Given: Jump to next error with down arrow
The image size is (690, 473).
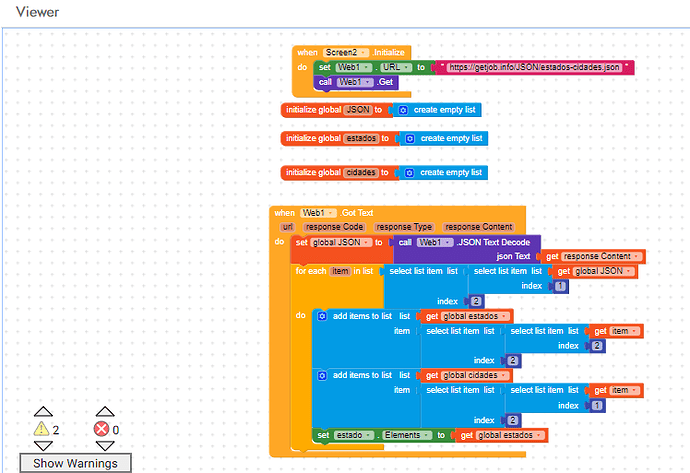Looking at the screenshot, I should (105, 446).
